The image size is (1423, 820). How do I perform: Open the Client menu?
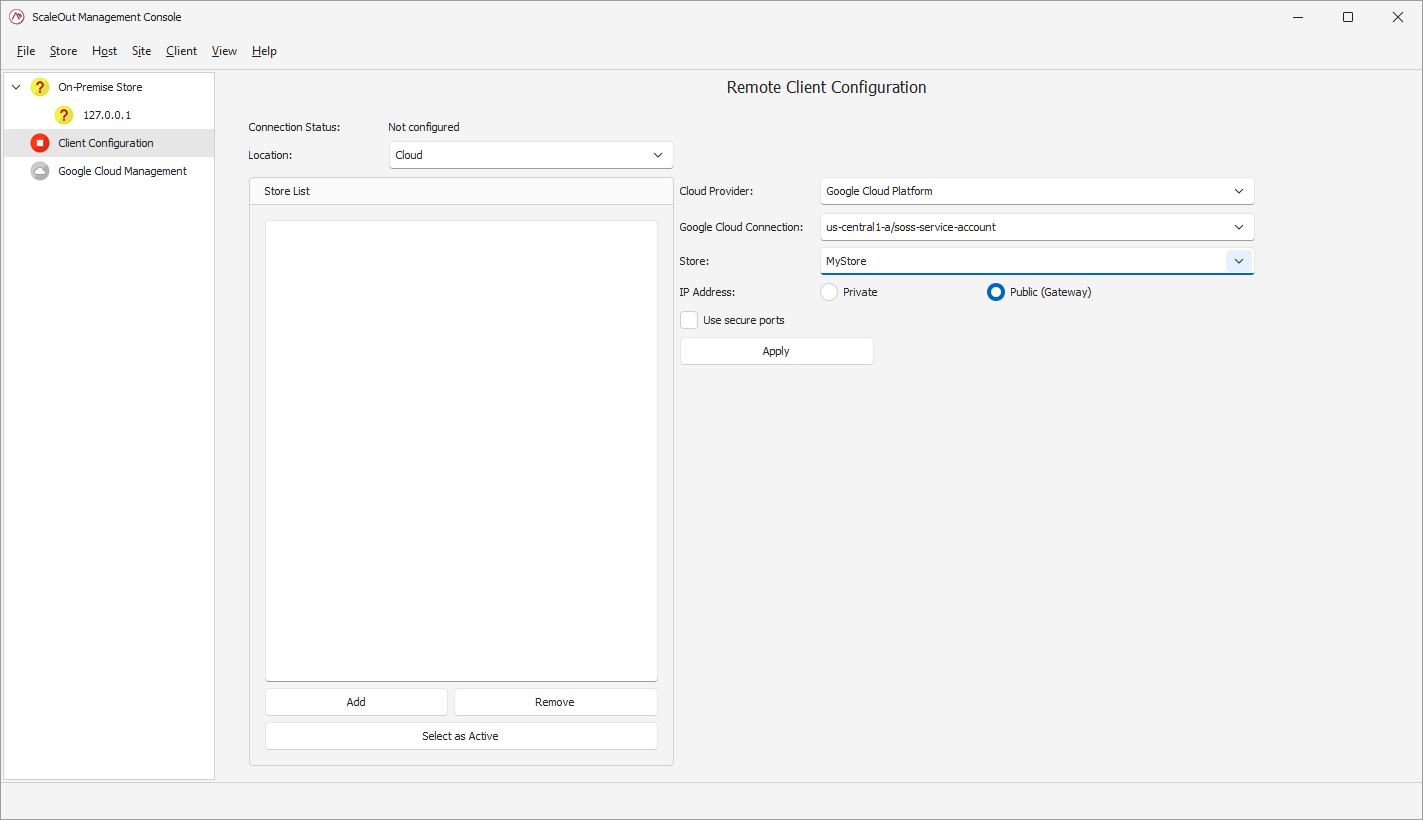pos(181,51)
